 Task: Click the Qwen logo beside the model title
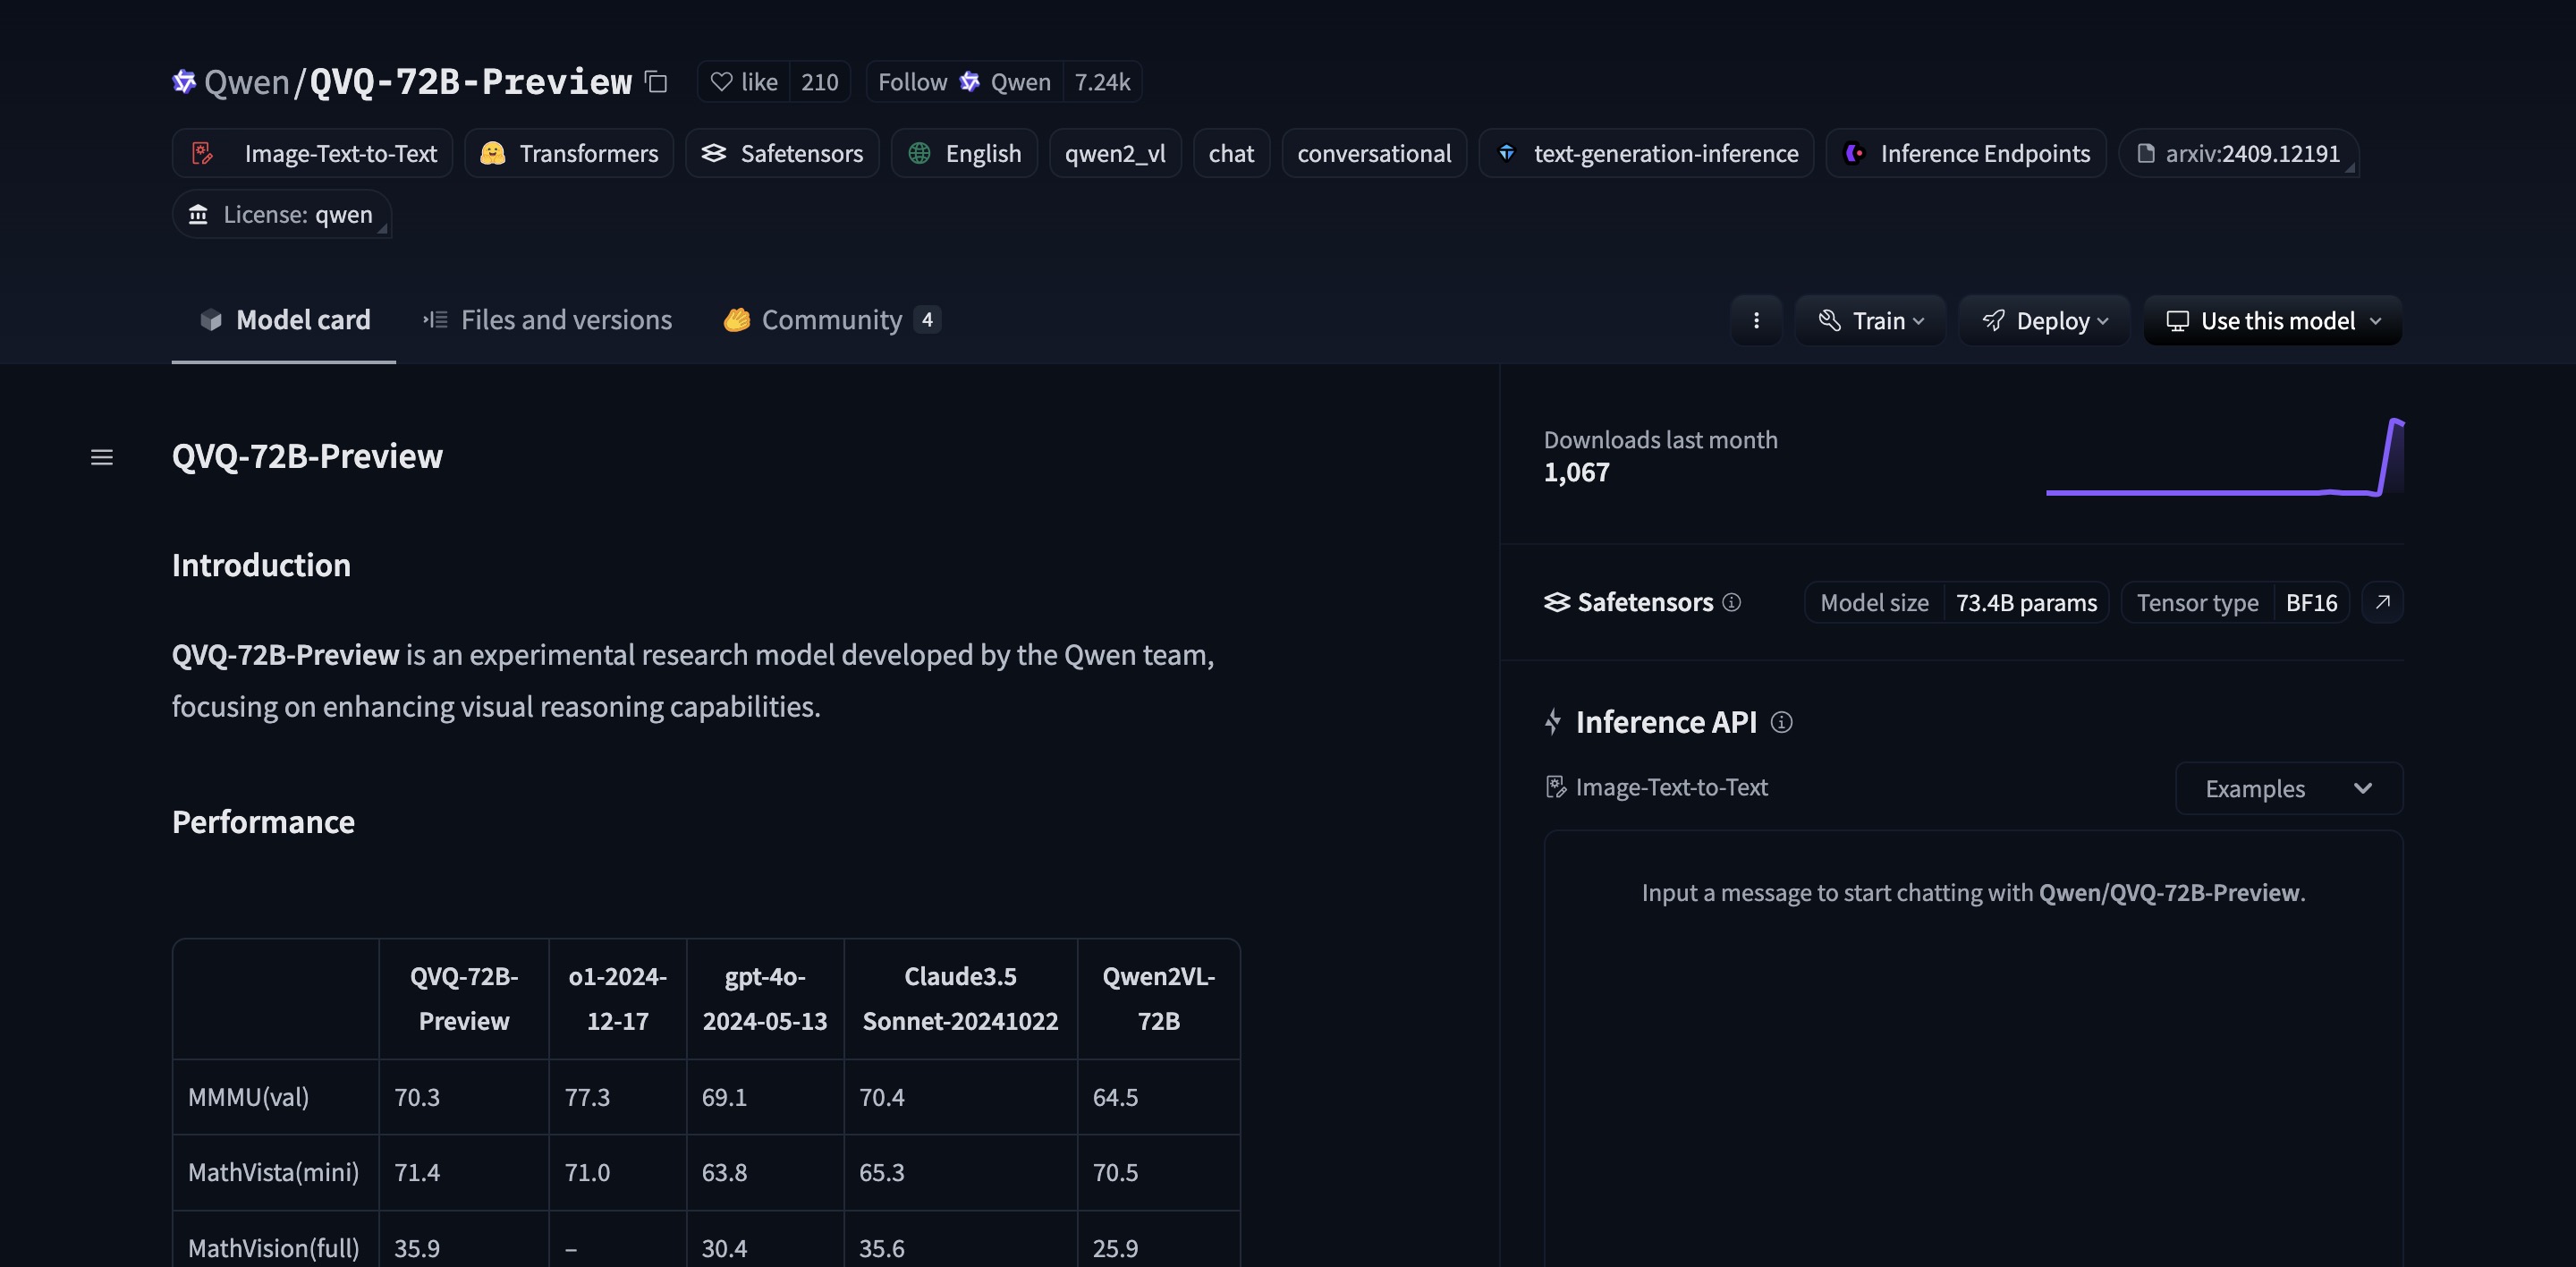tap(184, 82)
